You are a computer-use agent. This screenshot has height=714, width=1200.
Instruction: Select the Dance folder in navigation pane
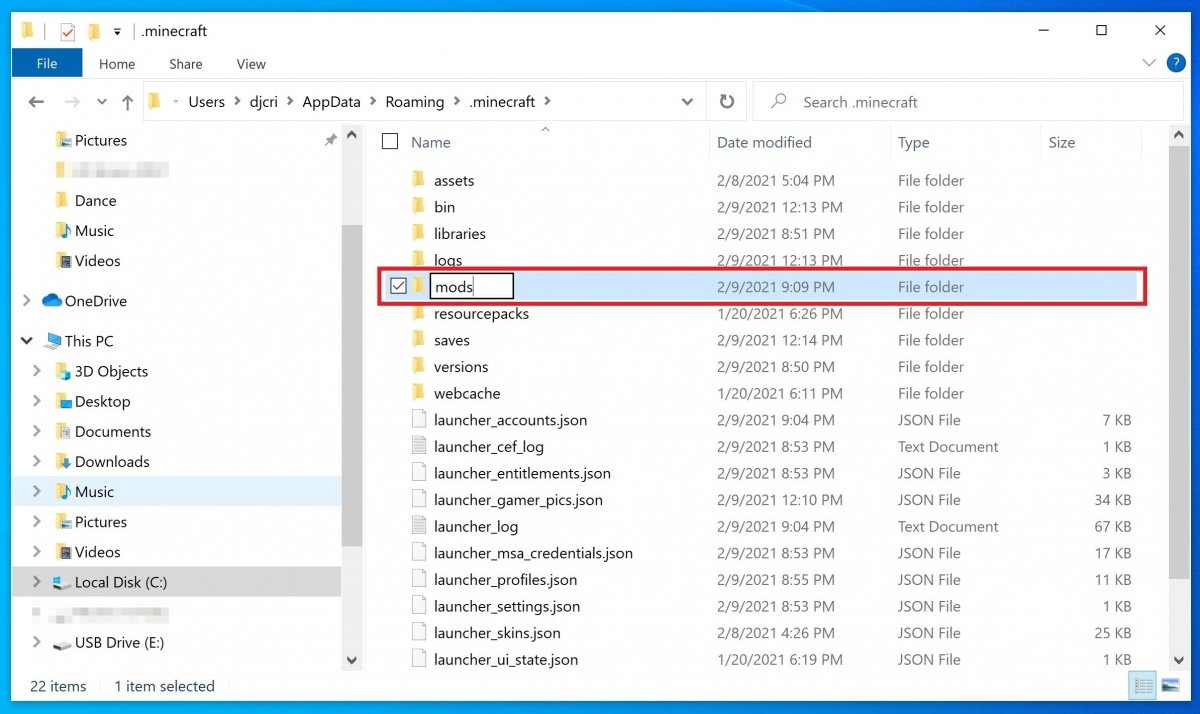click(96, 201)
